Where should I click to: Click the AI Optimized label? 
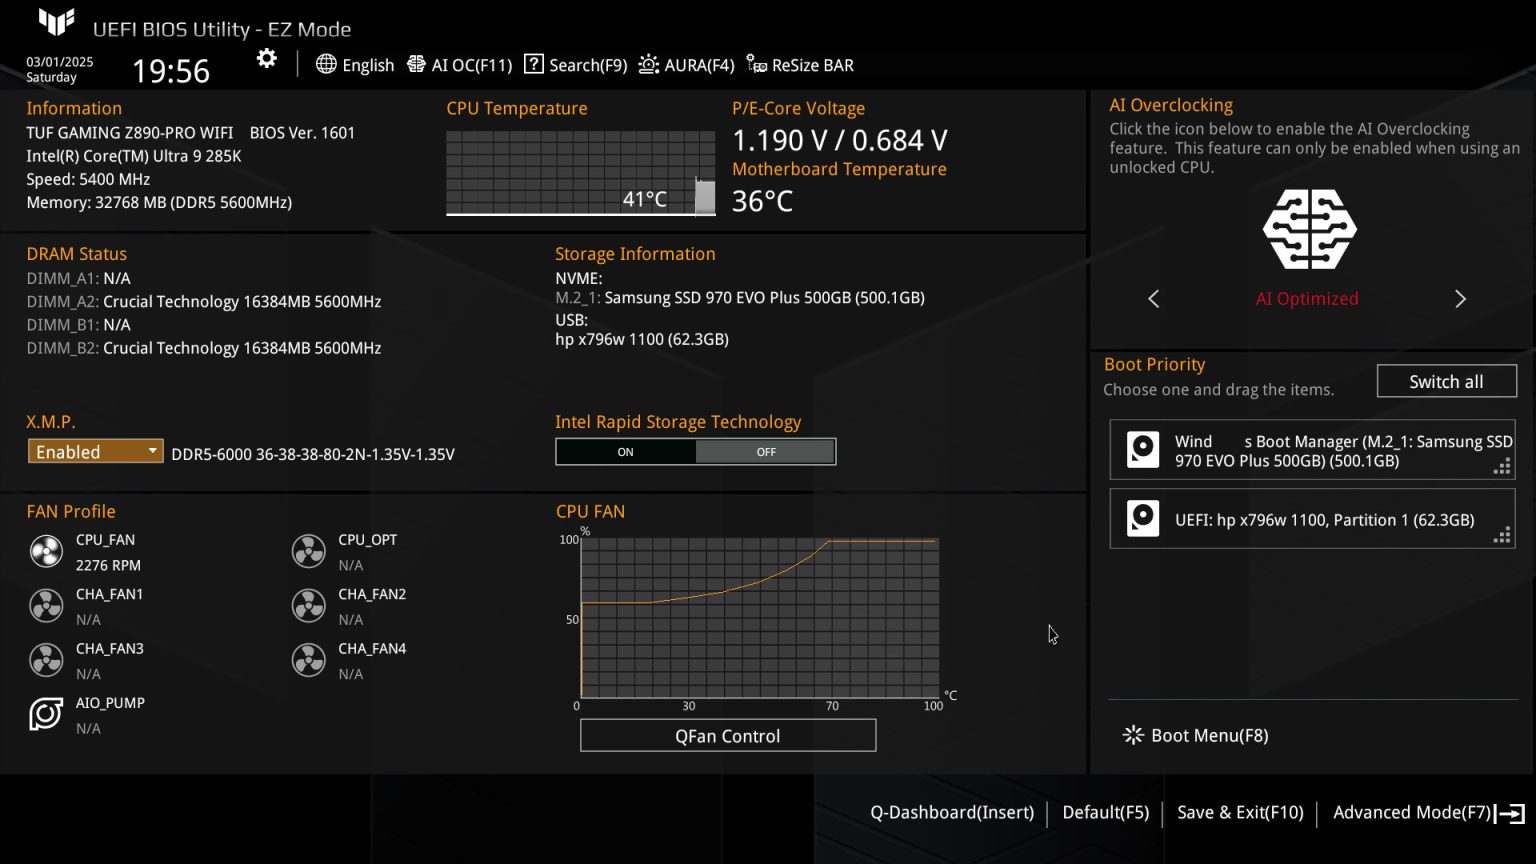(1307, 299)
